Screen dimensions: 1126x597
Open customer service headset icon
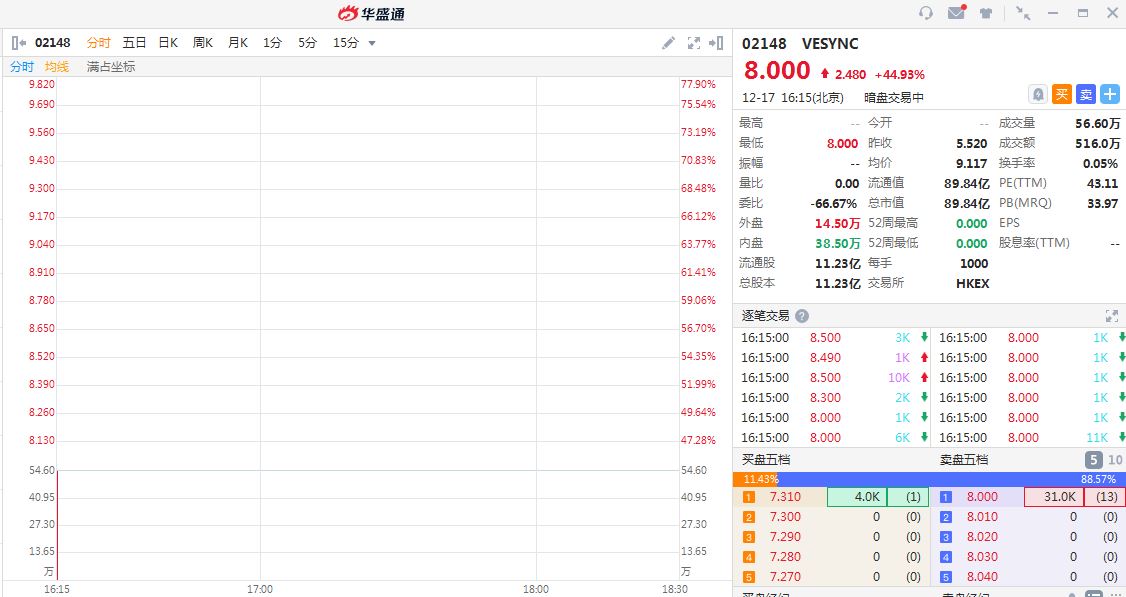point(926,13)
